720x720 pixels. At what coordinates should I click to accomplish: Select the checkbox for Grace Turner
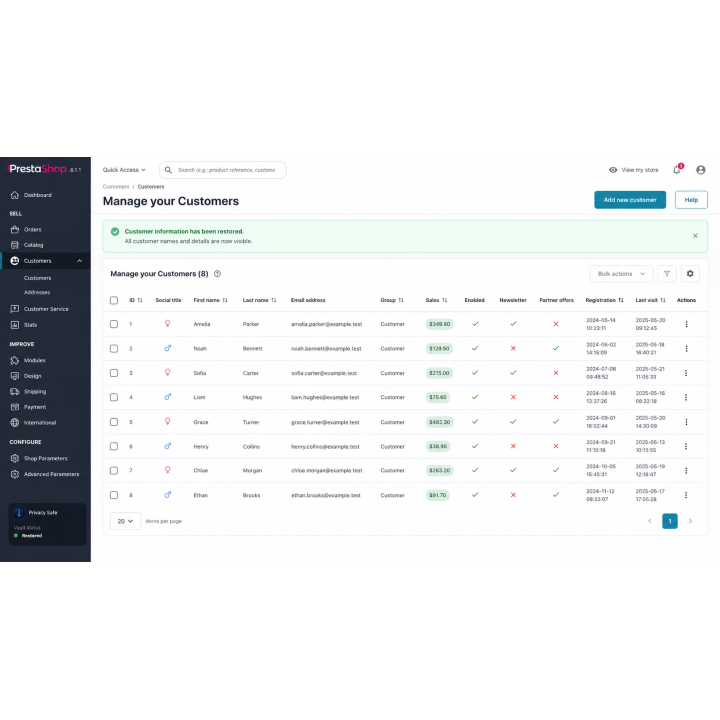tap(114, 422)
